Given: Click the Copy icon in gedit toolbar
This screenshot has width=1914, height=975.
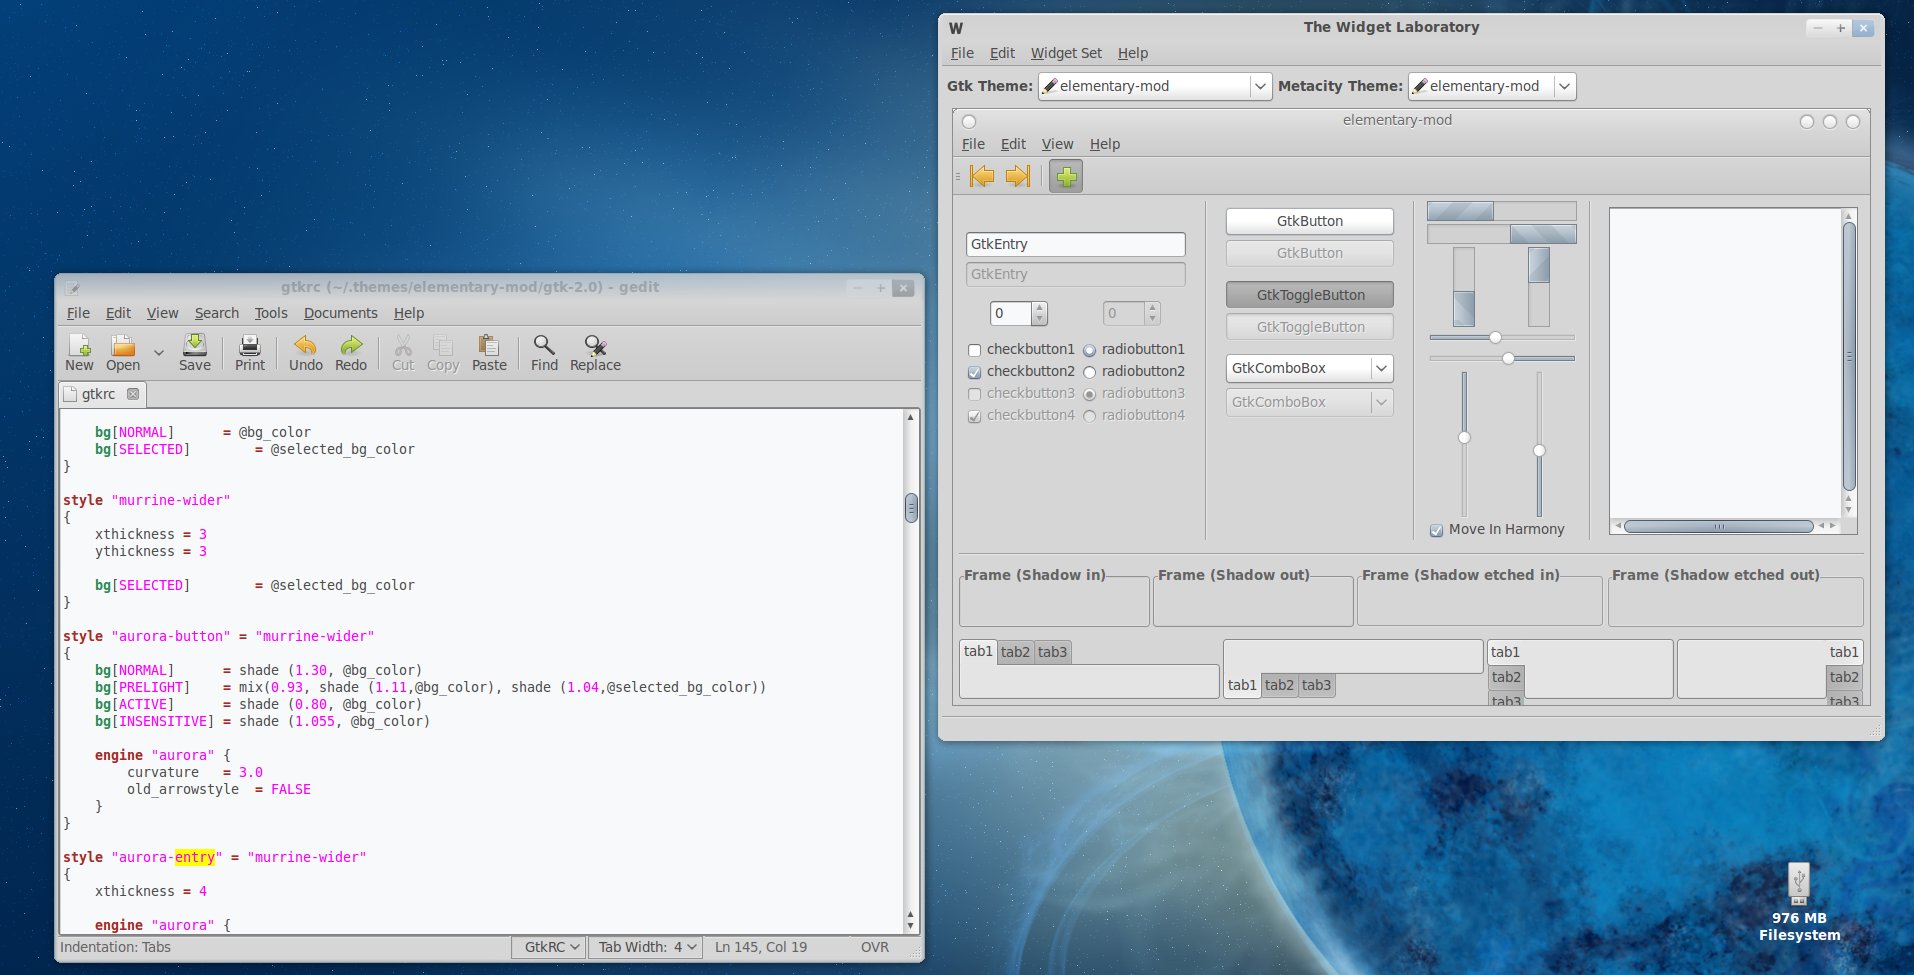Looking at the screenshot, I should pos(442,345).
